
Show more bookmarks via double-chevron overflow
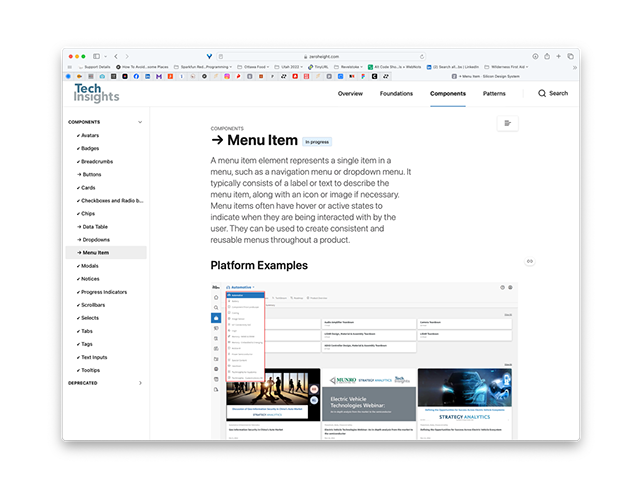coord(575,67)
